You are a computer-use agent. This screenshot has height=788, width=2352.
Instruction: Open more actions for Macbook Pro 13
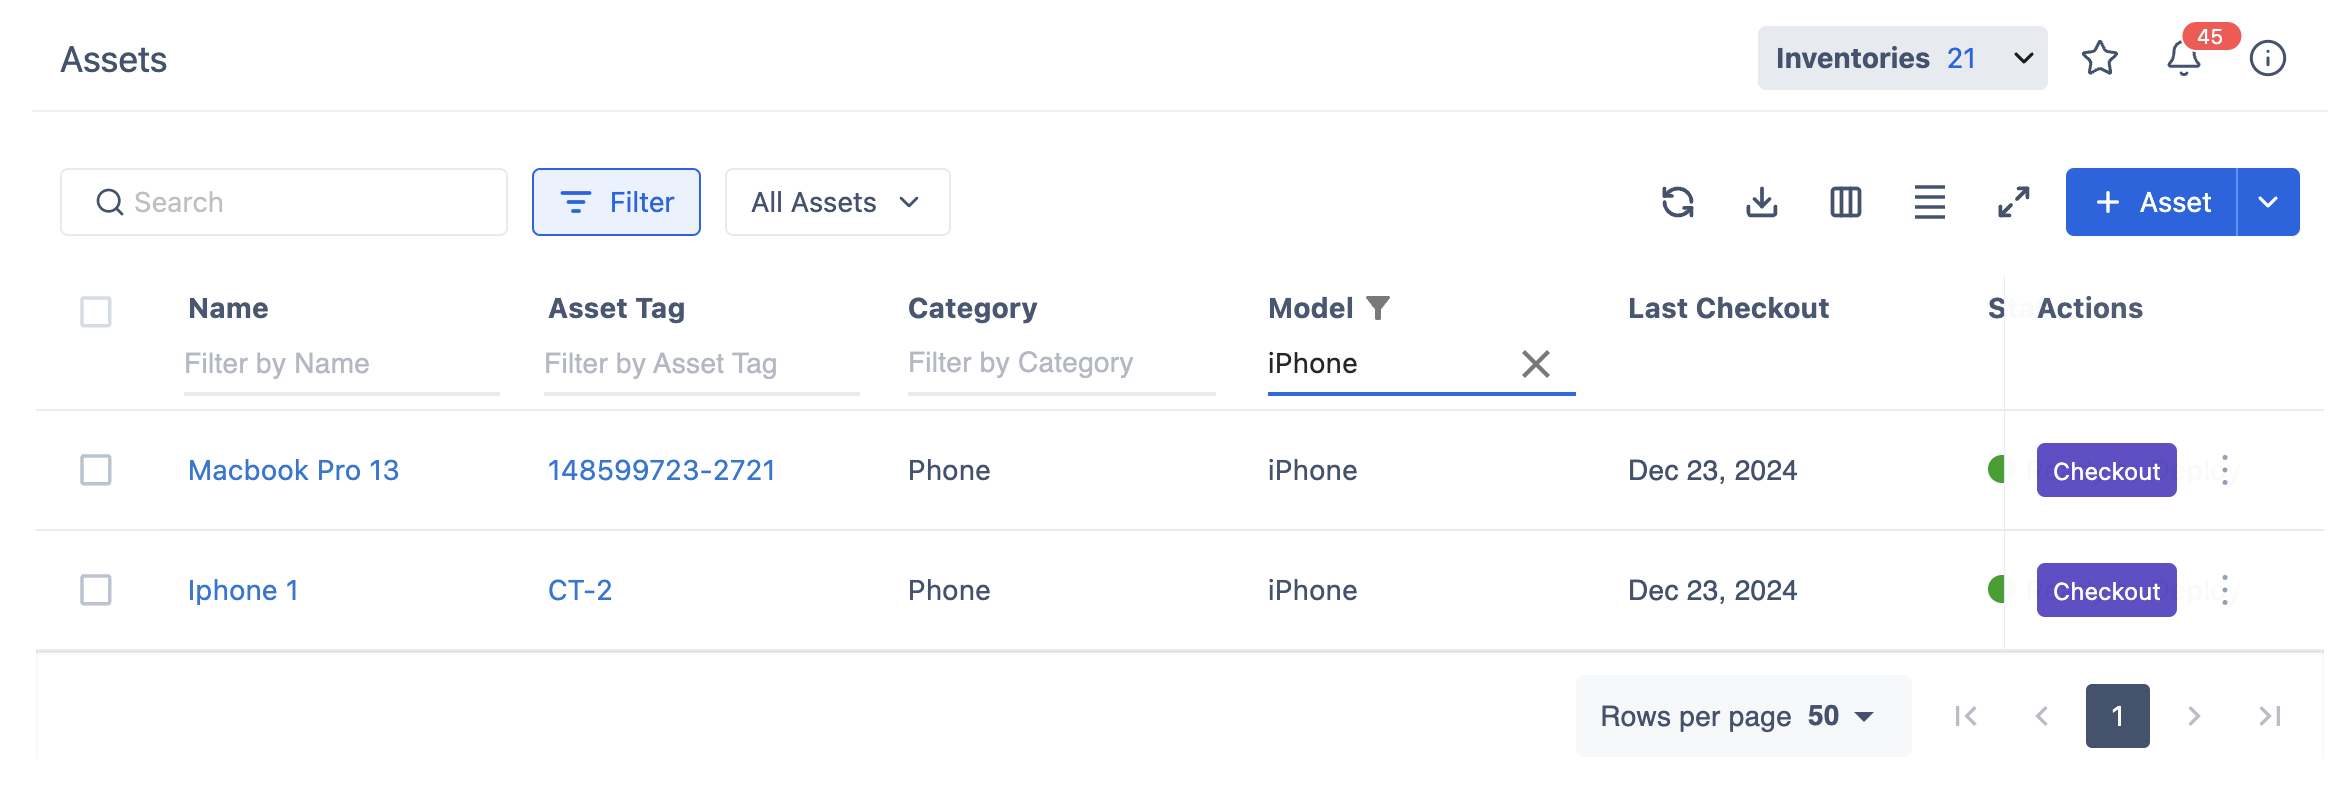[x=2225, y=470]
